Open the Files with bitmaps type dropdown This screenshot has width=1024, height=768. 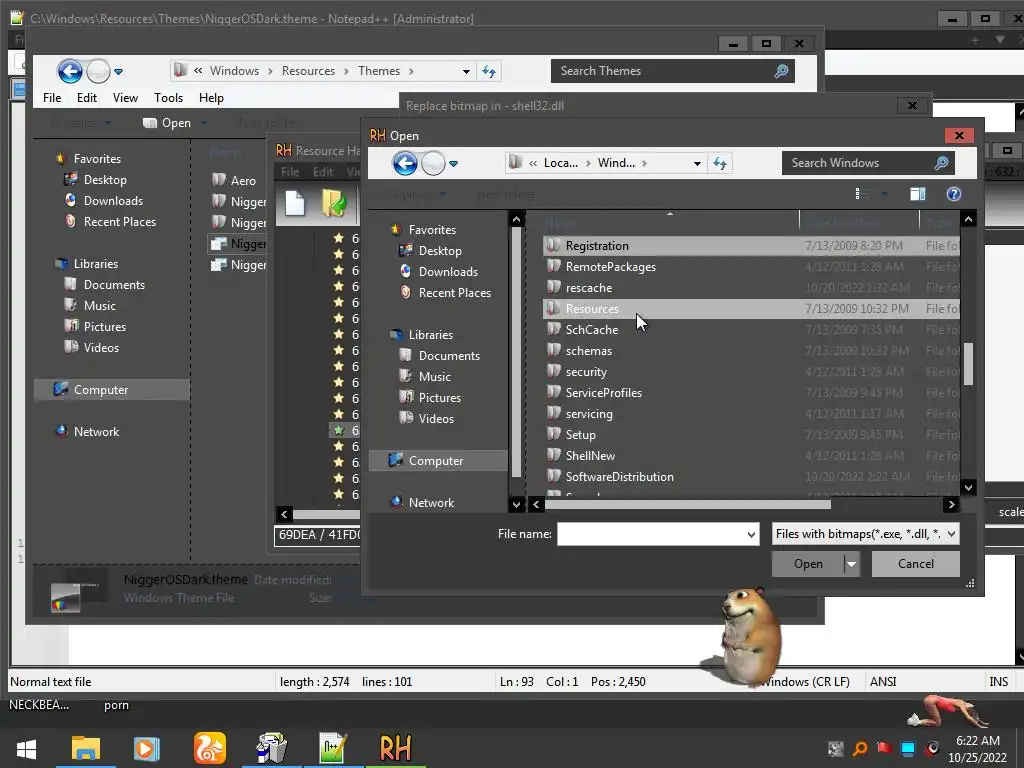(x=952, y=534)
